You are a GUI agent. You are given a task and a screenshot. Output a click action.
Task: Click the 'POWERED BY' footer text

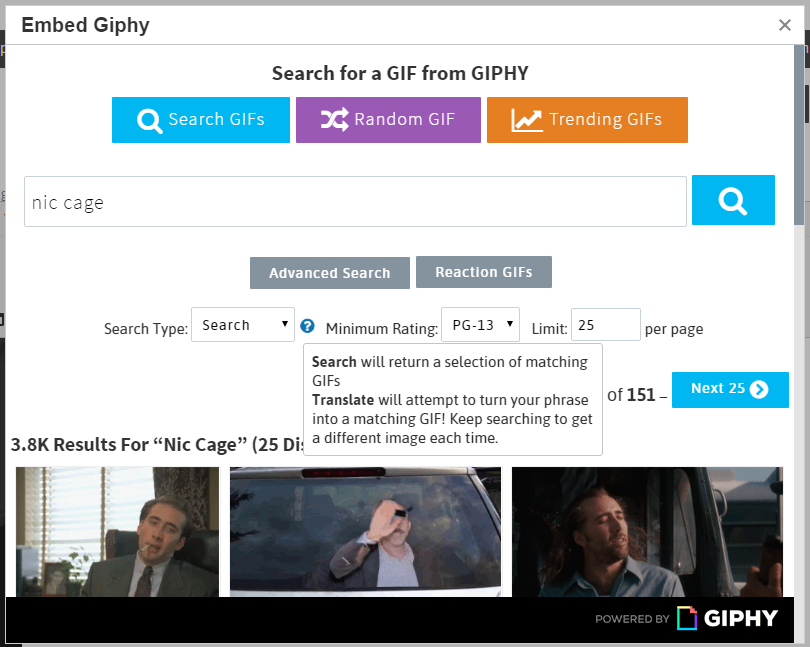[x=632, y=619]
